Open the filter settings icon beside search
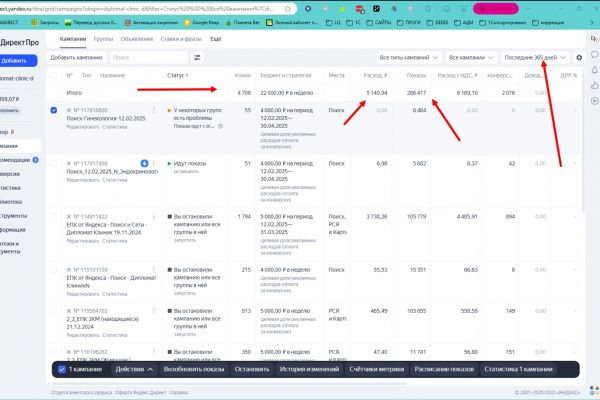 coord(197,57)
